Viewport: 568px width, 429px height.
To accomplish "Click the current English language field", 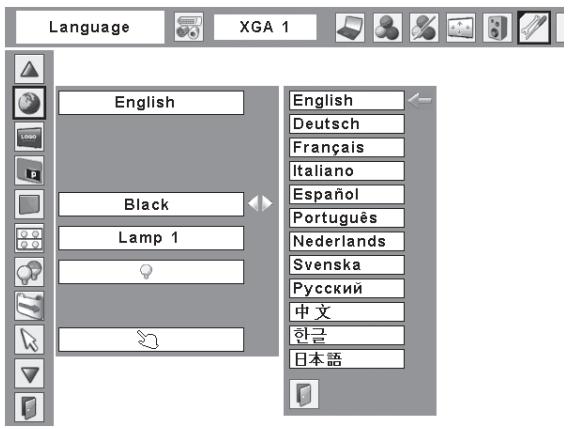I will pos(151,103).
